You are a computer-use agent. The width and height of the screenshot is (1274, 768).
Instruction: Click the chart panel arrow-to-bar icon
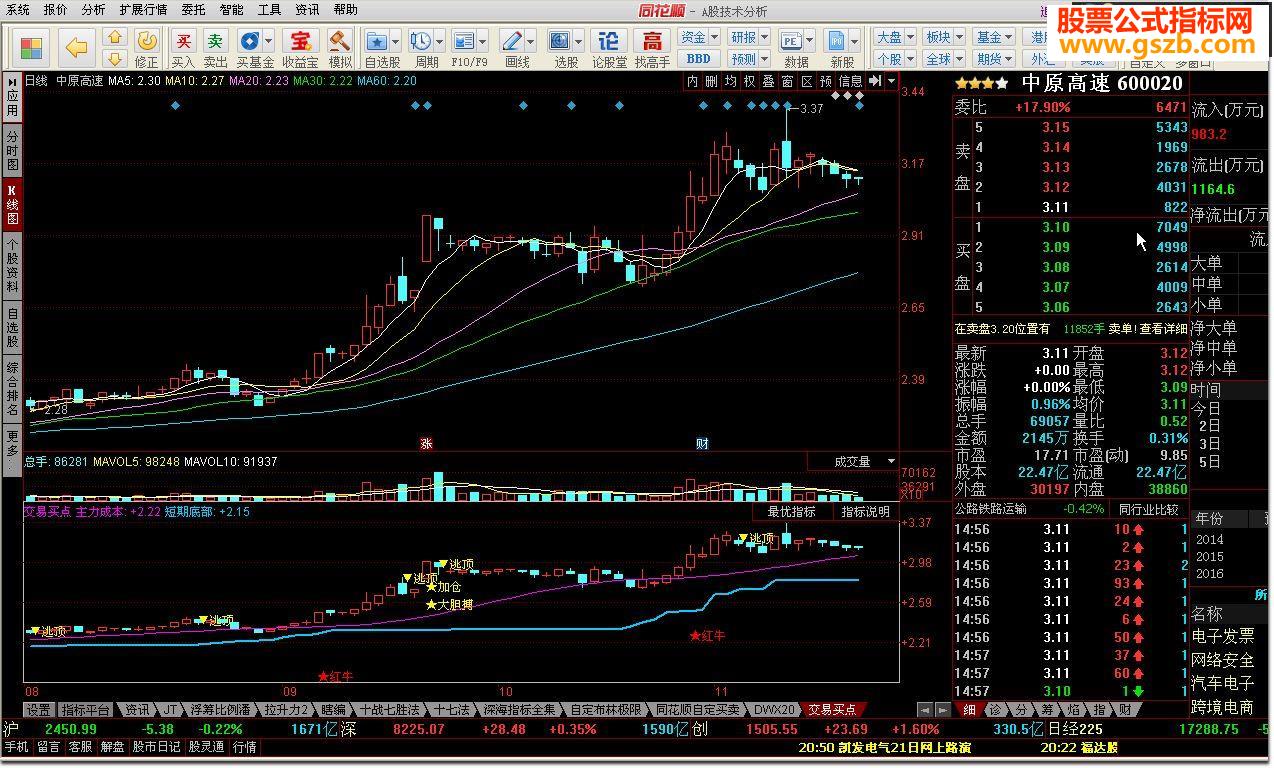point(875,81)
